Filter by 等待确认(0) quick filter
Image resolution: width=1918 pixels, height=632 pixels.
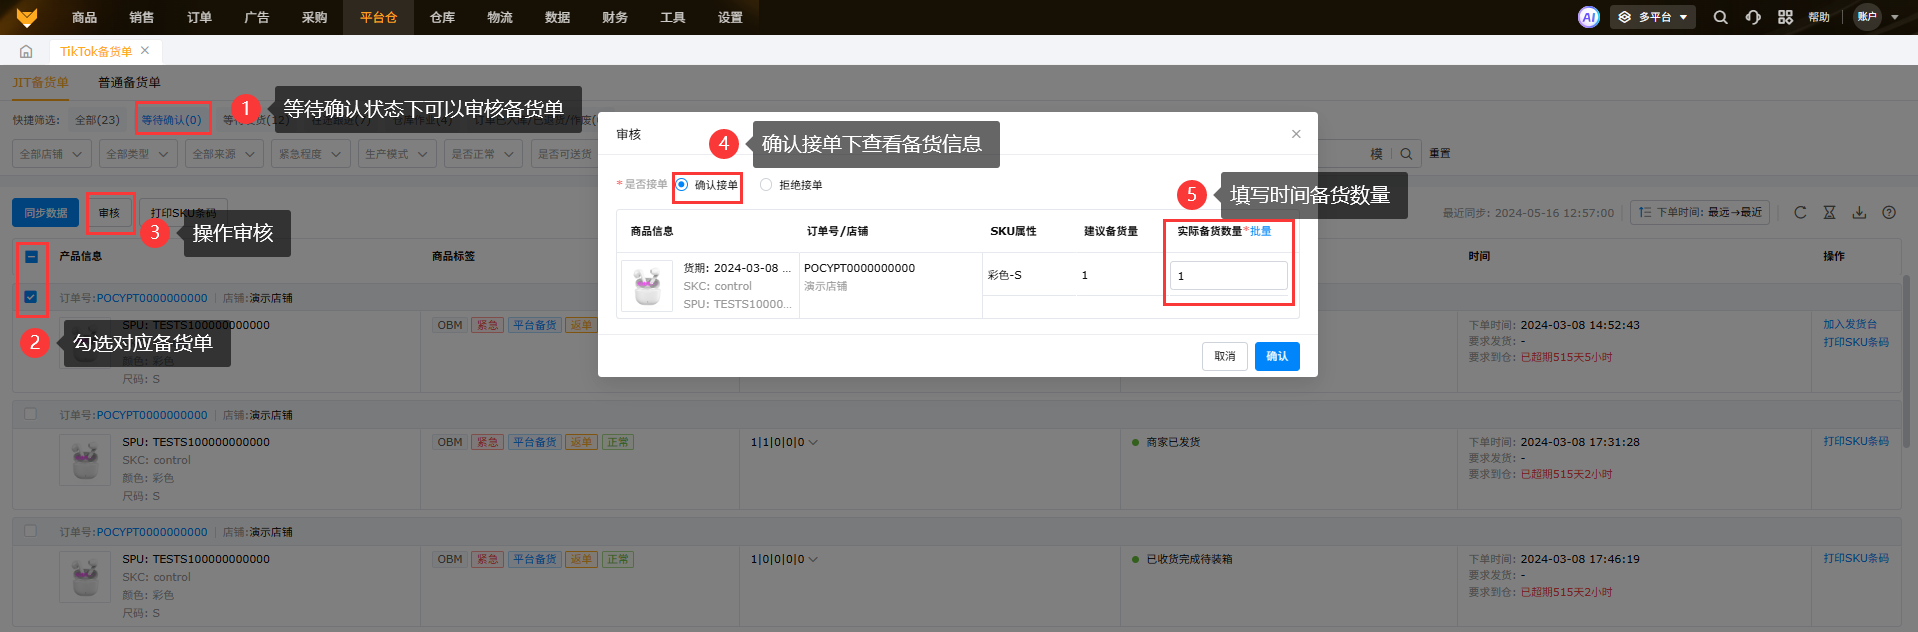(171, 120)
